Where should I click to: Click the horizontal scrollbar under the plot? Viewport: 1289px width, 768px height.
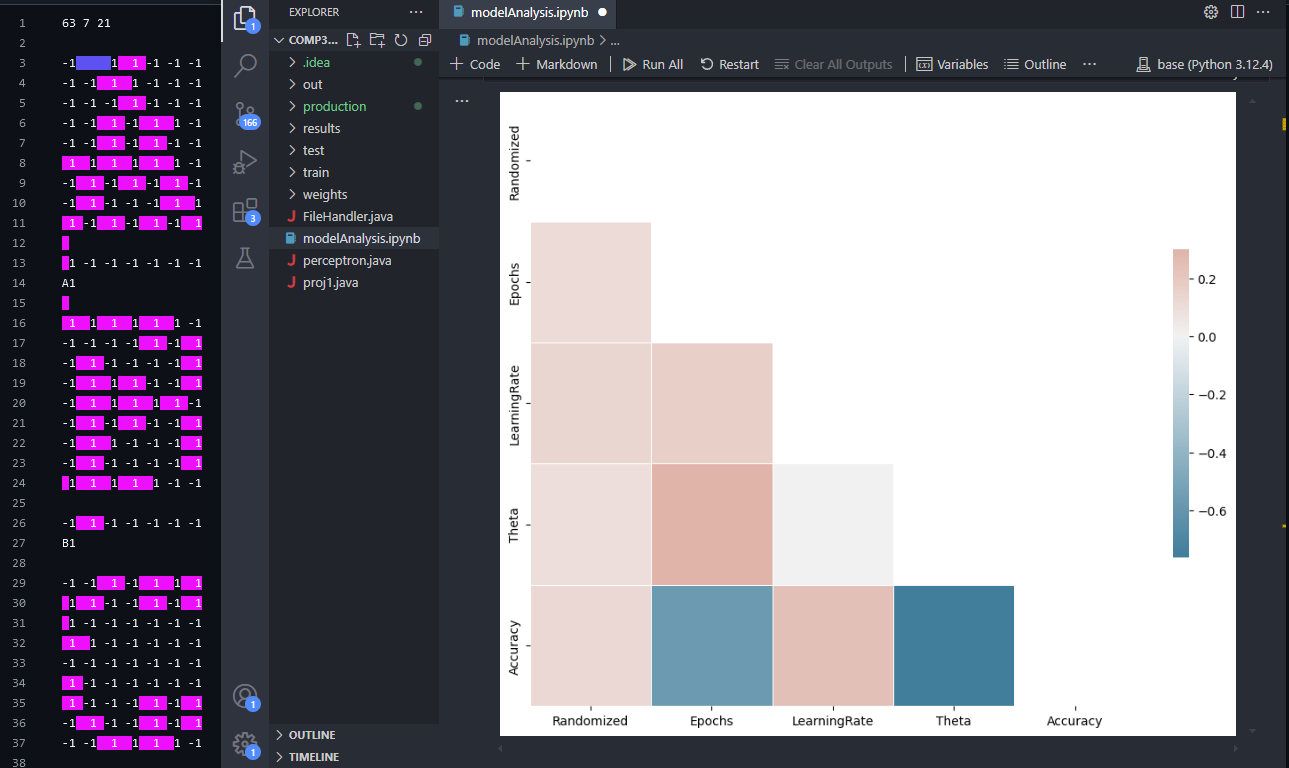(867, 747)
